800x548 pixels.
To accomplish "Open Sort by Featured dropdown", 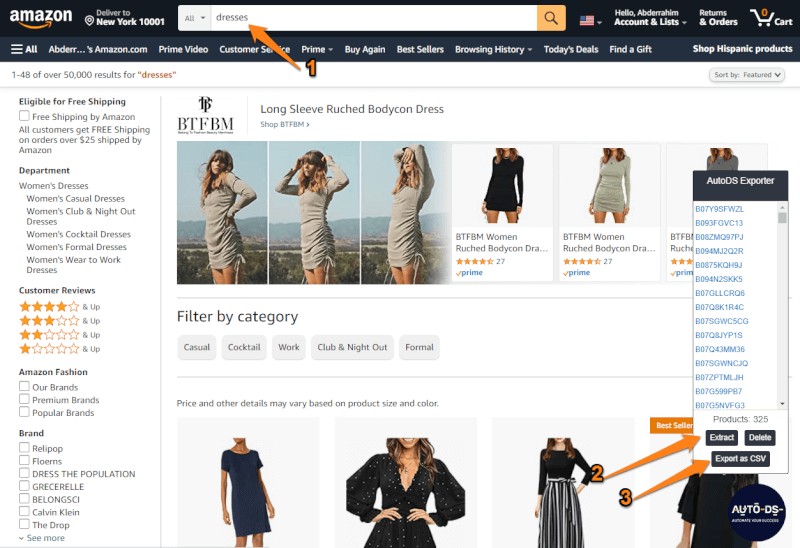I will coord(746,74).
